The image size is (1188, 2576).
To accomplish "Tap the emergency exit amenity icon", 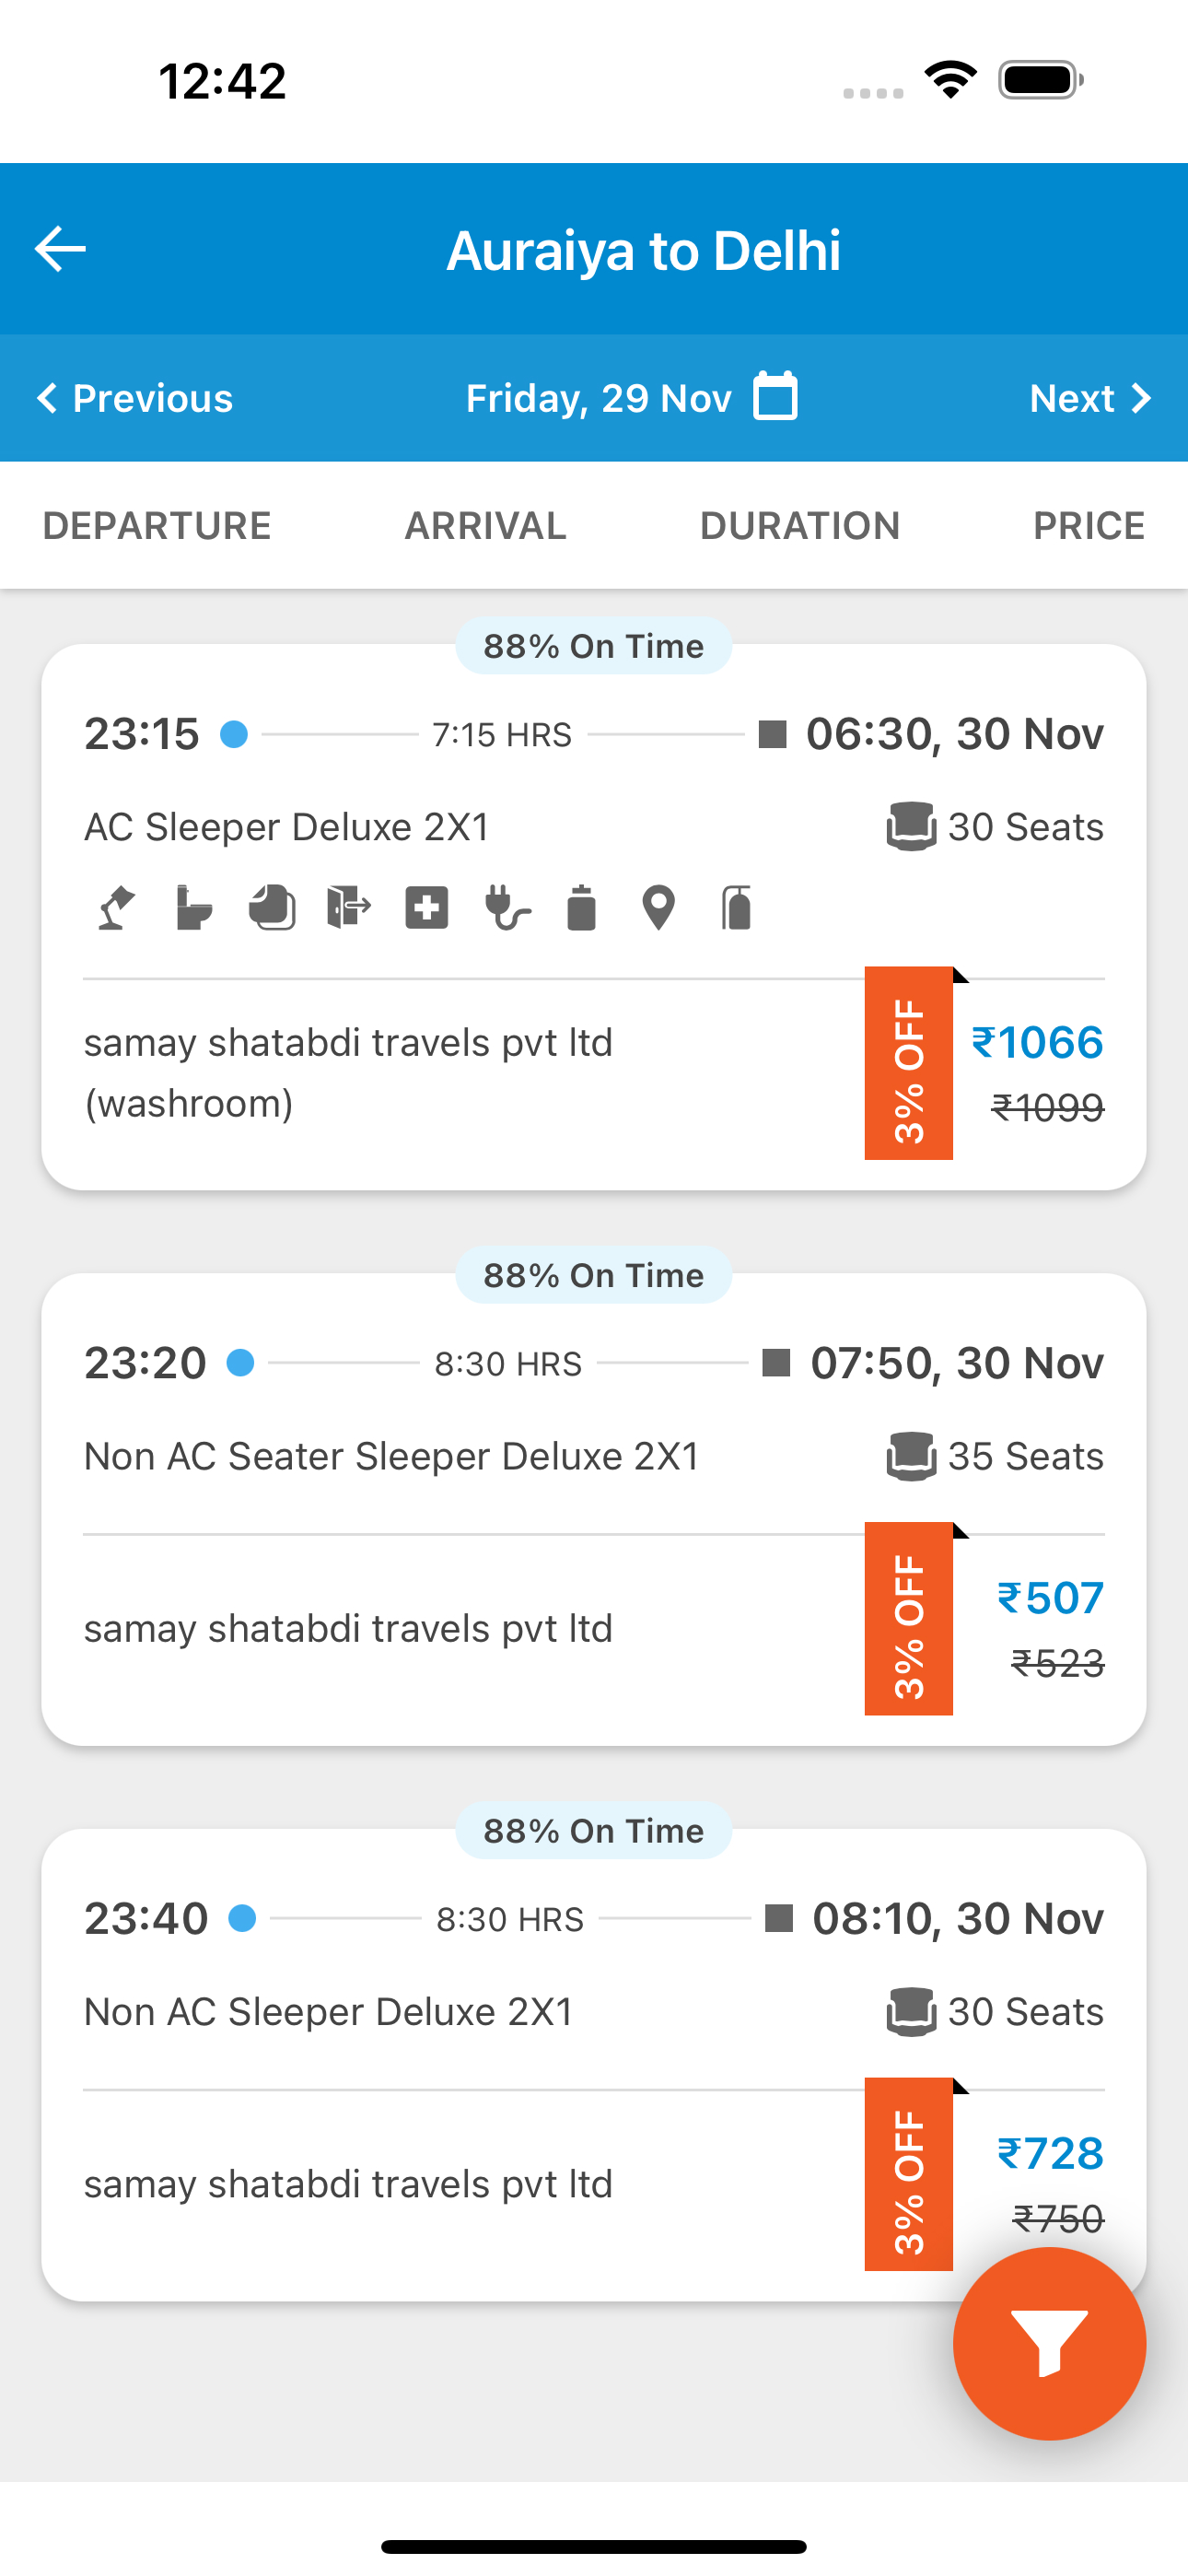I will [349, 908].
